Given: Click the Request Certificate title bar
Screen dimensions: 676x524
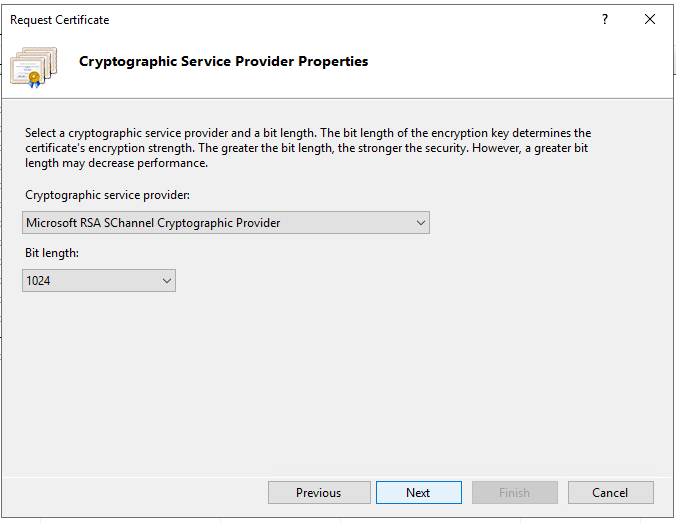Looking at the screenshot, I should (x=300, y=19).
